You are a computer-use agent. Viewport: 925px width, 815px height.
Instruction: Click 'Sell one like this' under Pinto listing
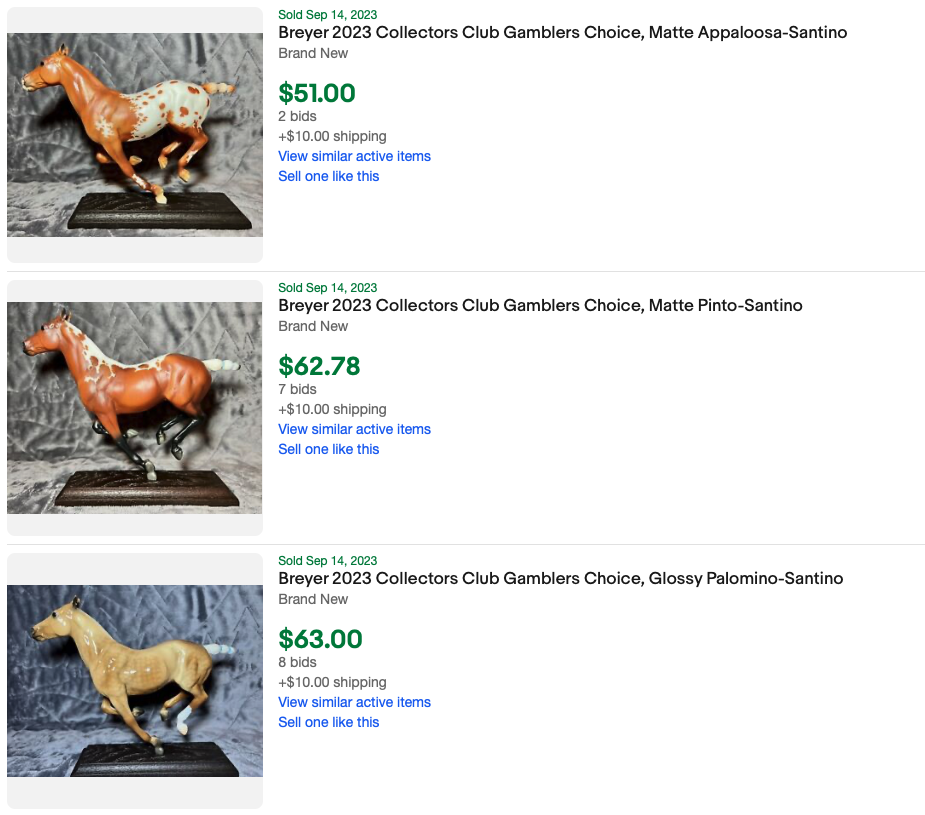pos(328,449)
